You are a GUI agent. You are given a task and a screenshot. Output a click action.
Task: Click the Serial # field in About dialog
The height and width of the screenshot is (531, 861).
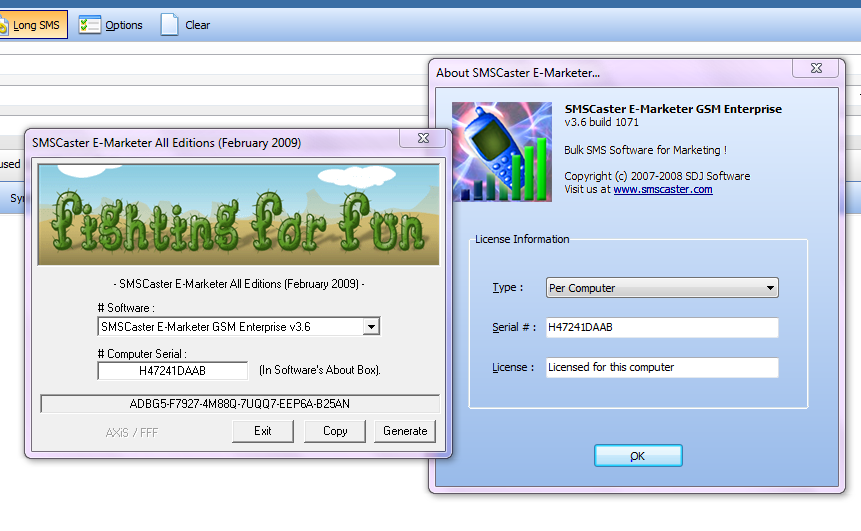tap(662, 327)
